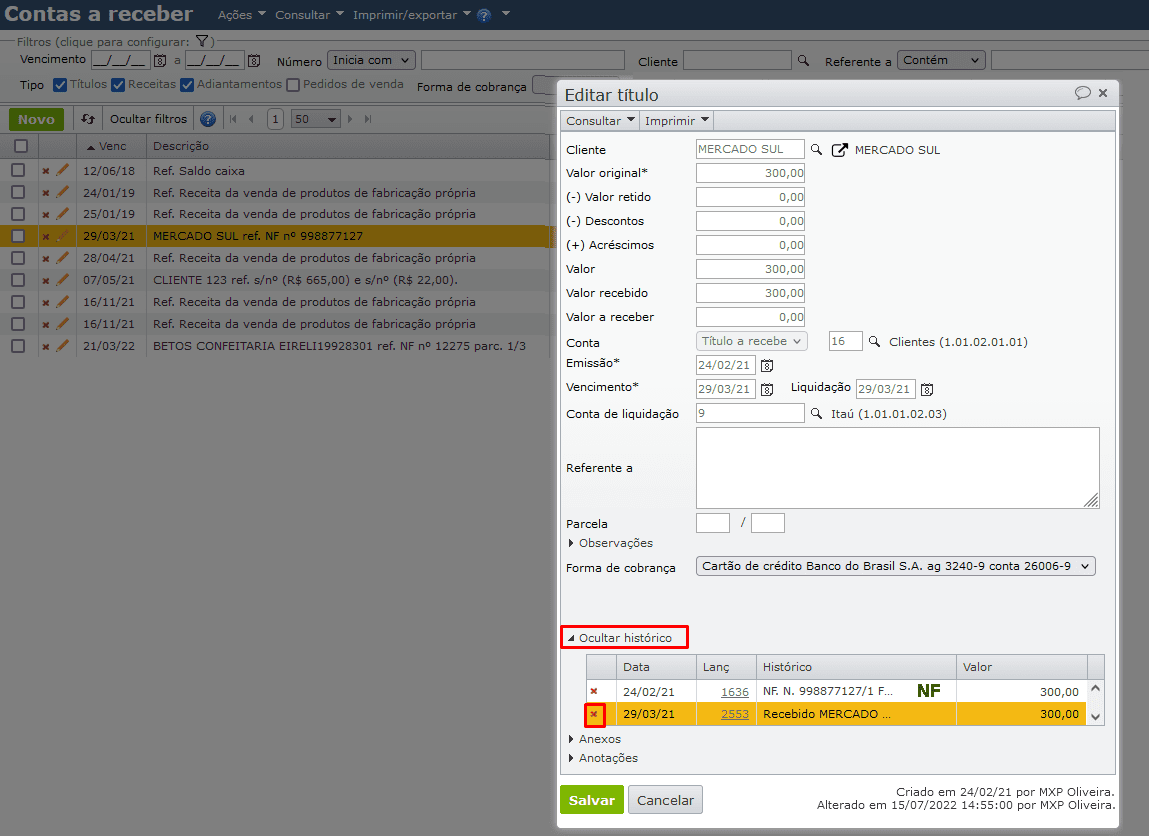Expand the Anotações section
This screenshot has height=836, width=1149.
point(603,758)
